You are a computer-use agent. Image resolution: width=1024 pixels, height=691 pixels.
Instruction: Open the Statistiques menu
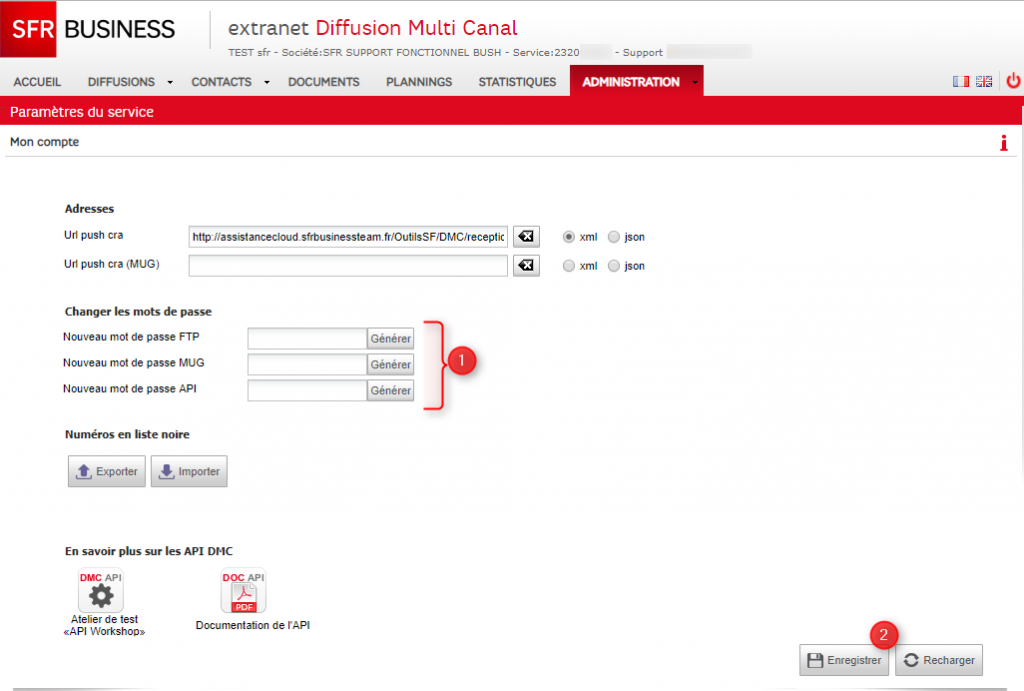517,82
